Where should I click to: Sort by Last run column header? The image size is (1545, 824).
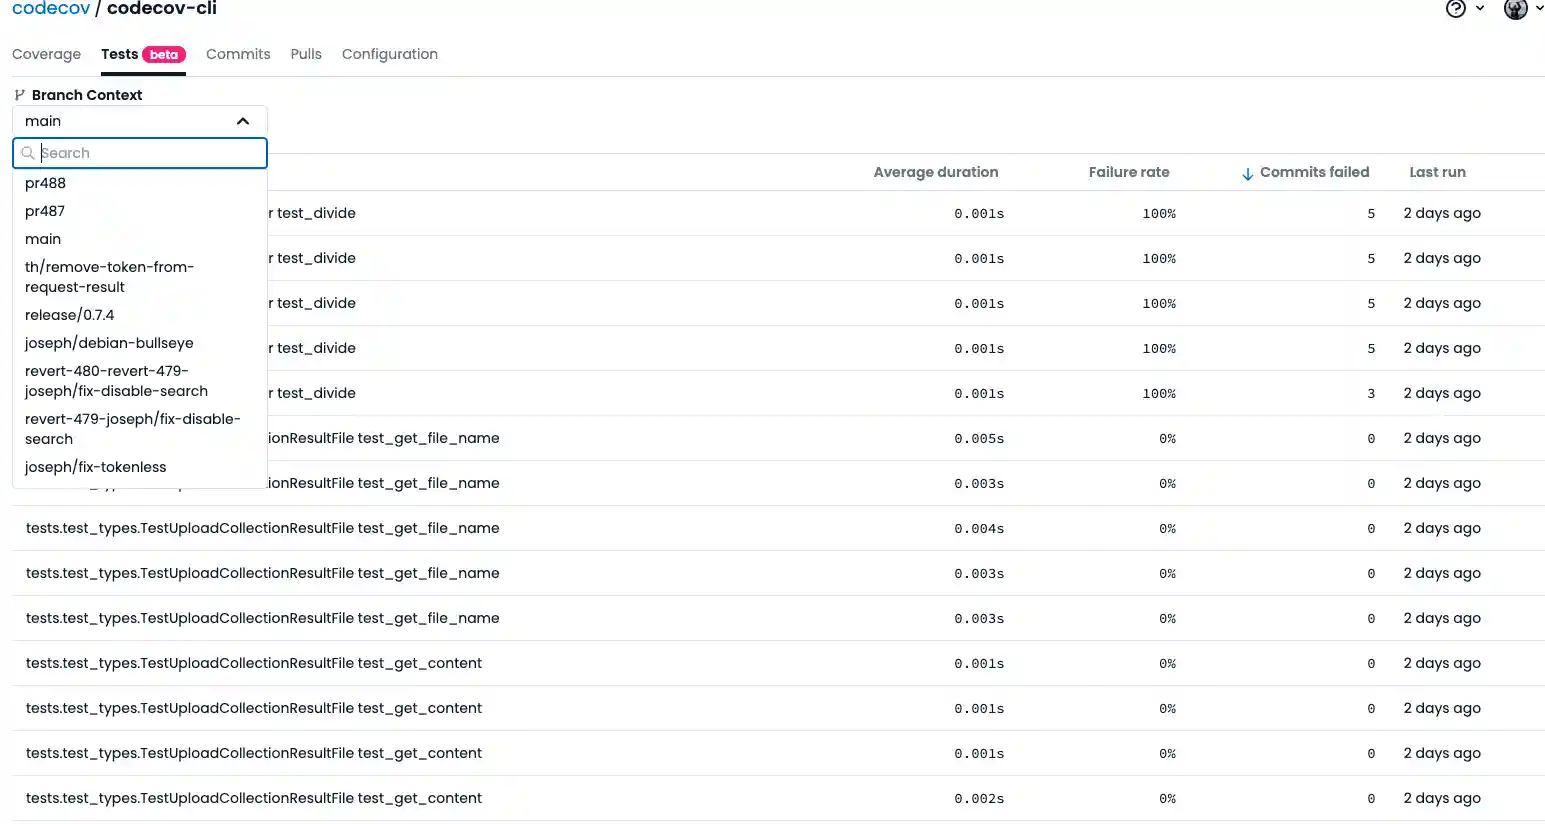[x=1437, y=172]
